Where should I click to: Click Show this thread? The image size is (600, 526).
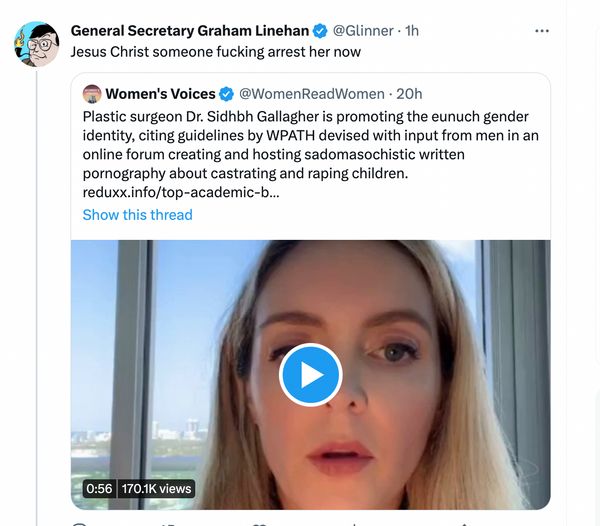137,215
